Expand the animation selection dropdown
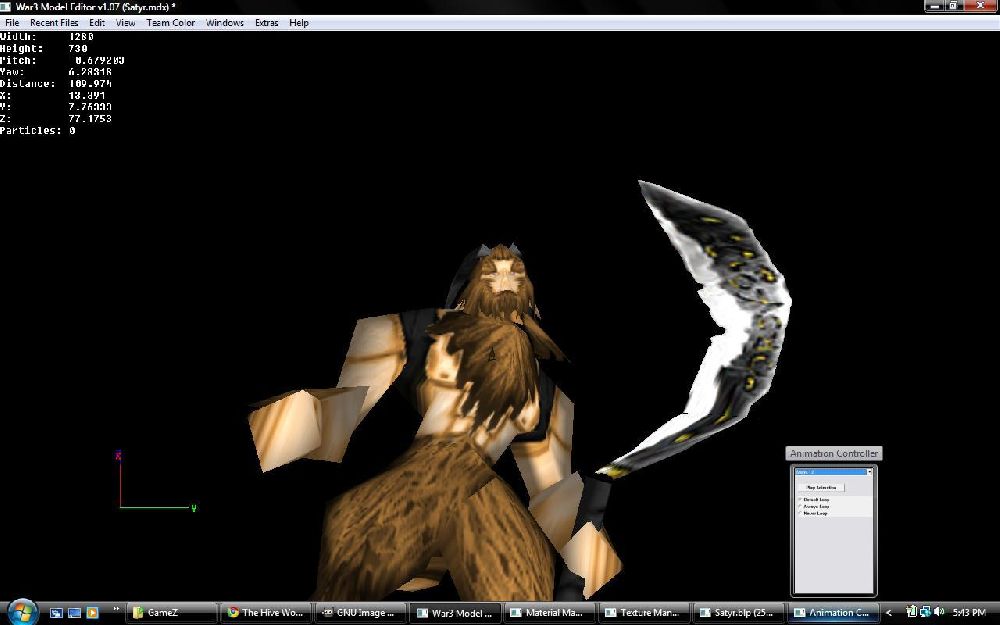 (x=869, y=472)
